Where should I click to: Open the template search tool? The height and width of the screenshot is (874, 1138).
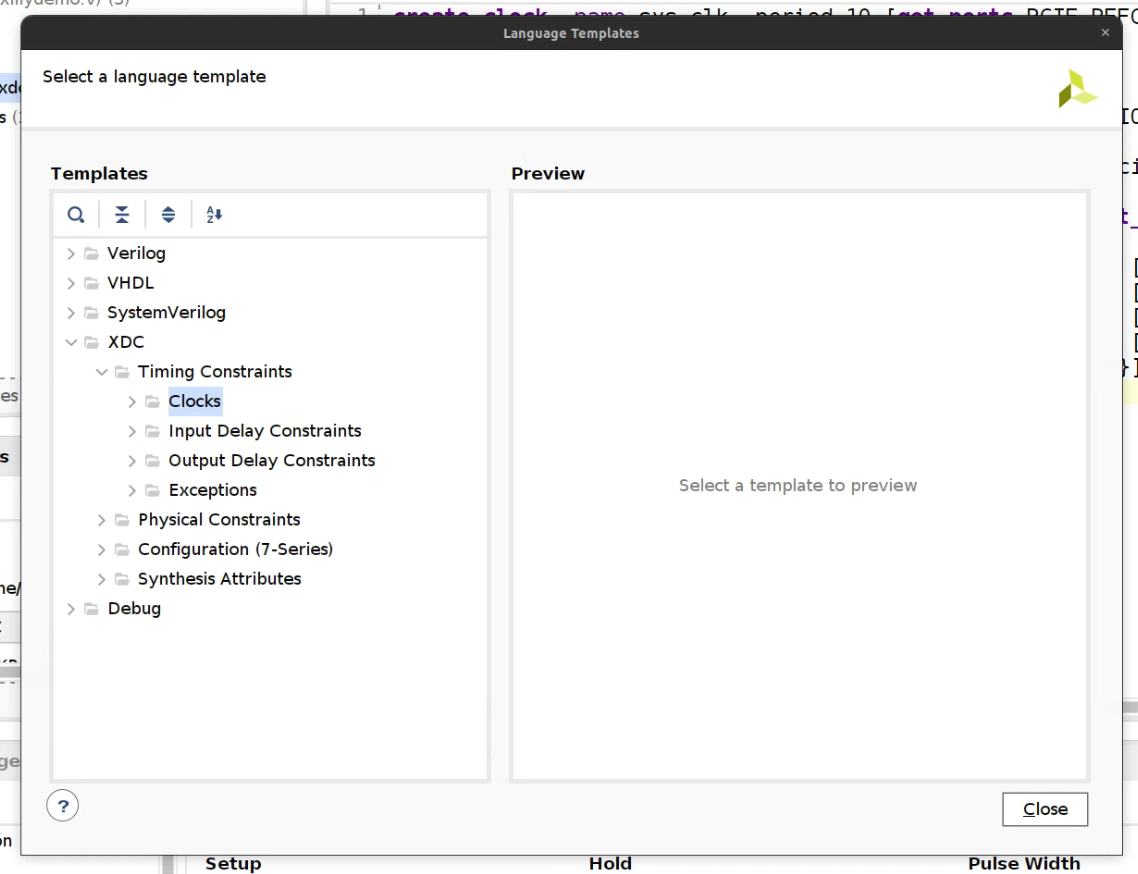(x=75, y=215)
